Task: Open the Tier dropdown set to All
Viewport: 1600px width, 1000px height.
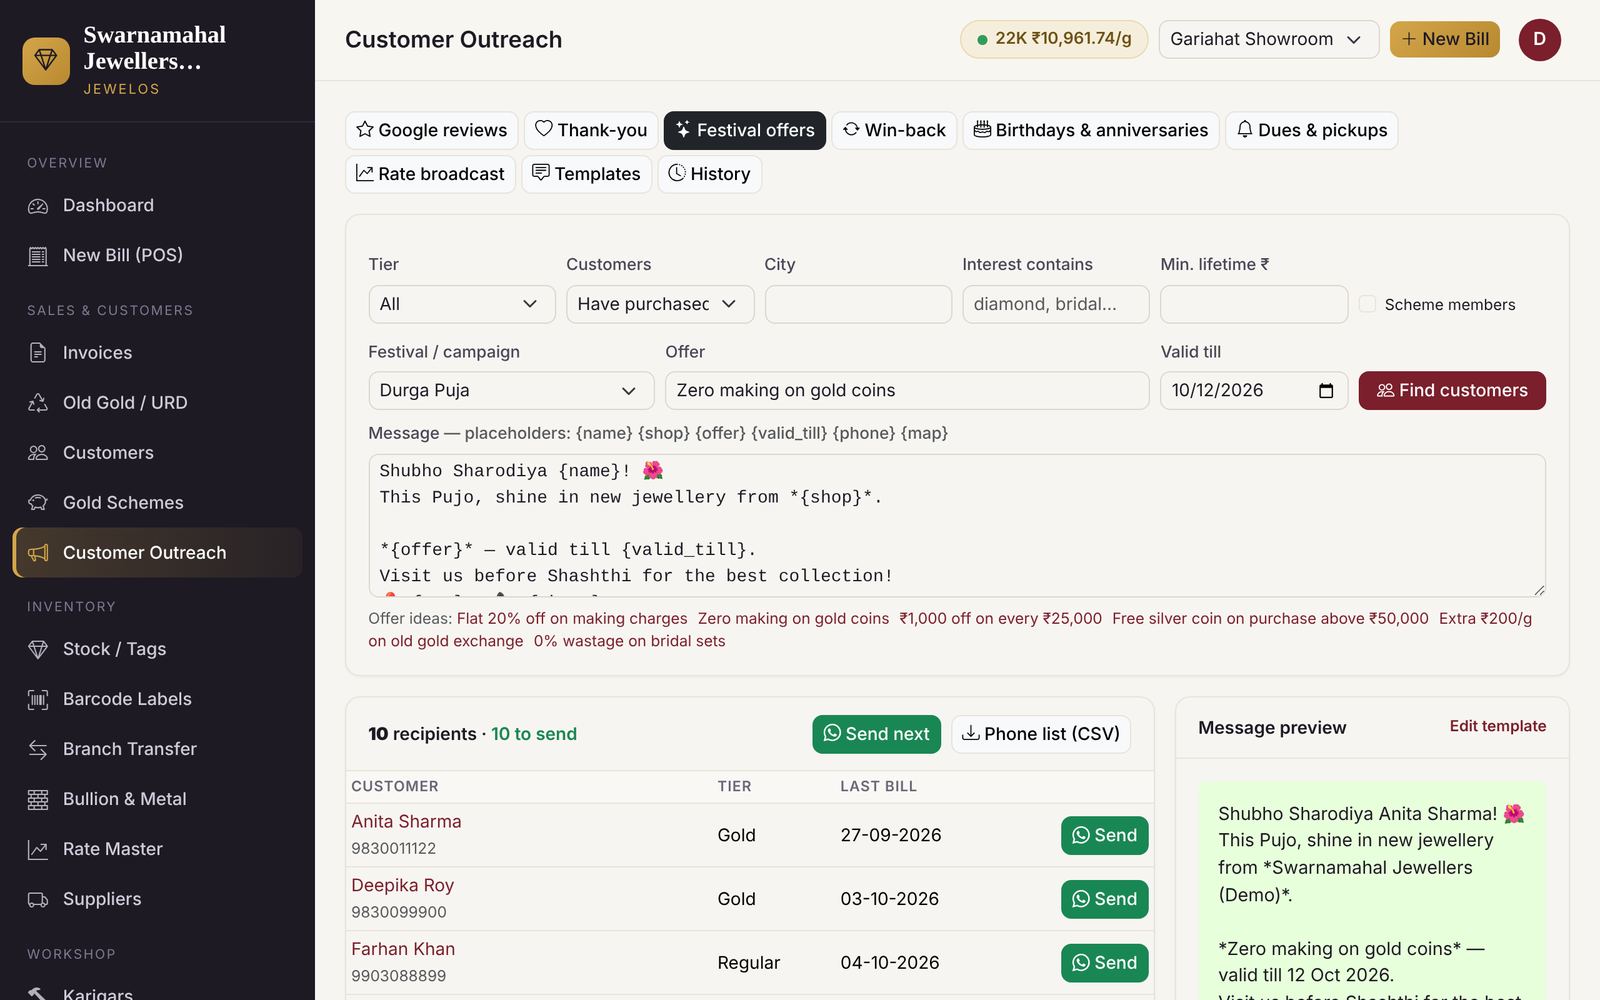Action: 461,304
